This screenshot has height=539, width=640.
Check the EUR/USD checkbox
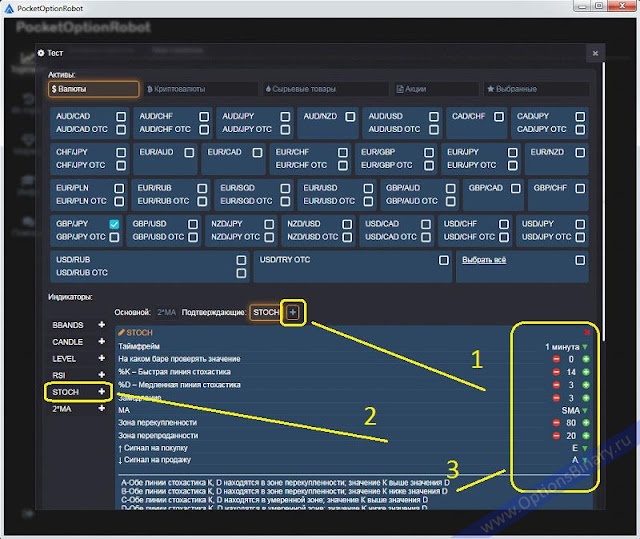[x=368, y=188]
